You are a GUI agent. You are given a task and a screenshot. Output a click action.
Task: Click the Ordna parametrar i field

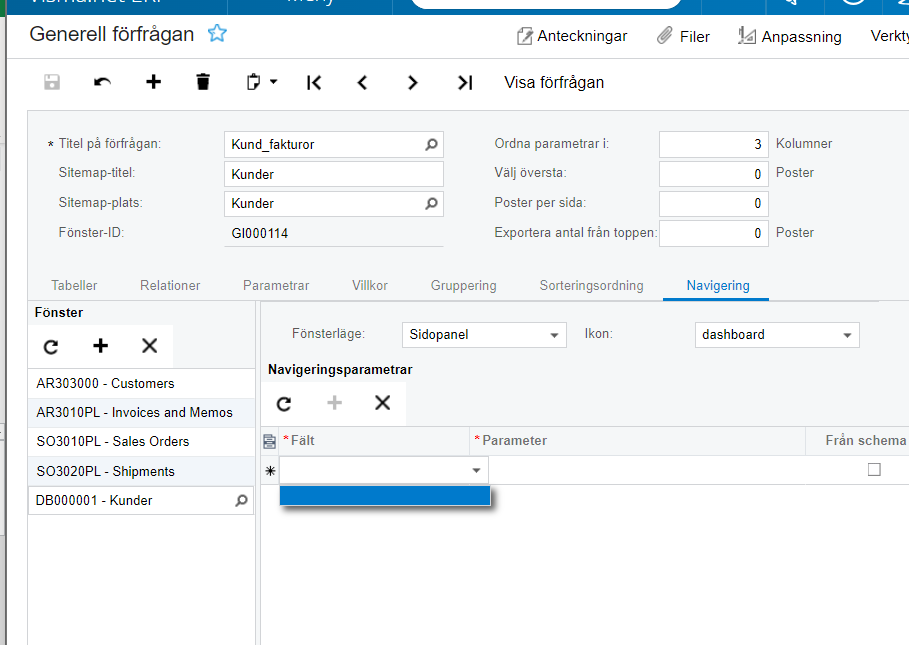click(x=714, y=144)
